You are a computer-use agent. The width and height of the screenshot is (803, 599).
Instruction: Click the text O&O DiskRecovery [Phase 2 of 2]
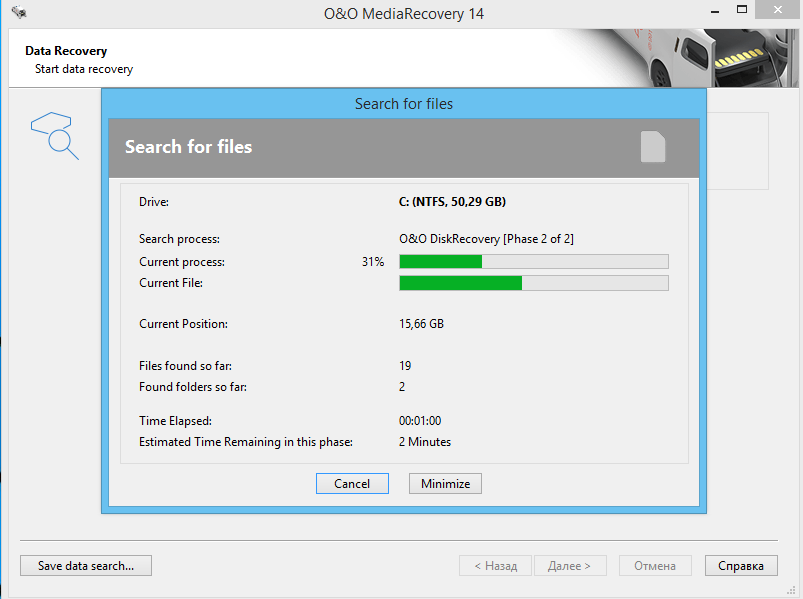pos(486,239)
